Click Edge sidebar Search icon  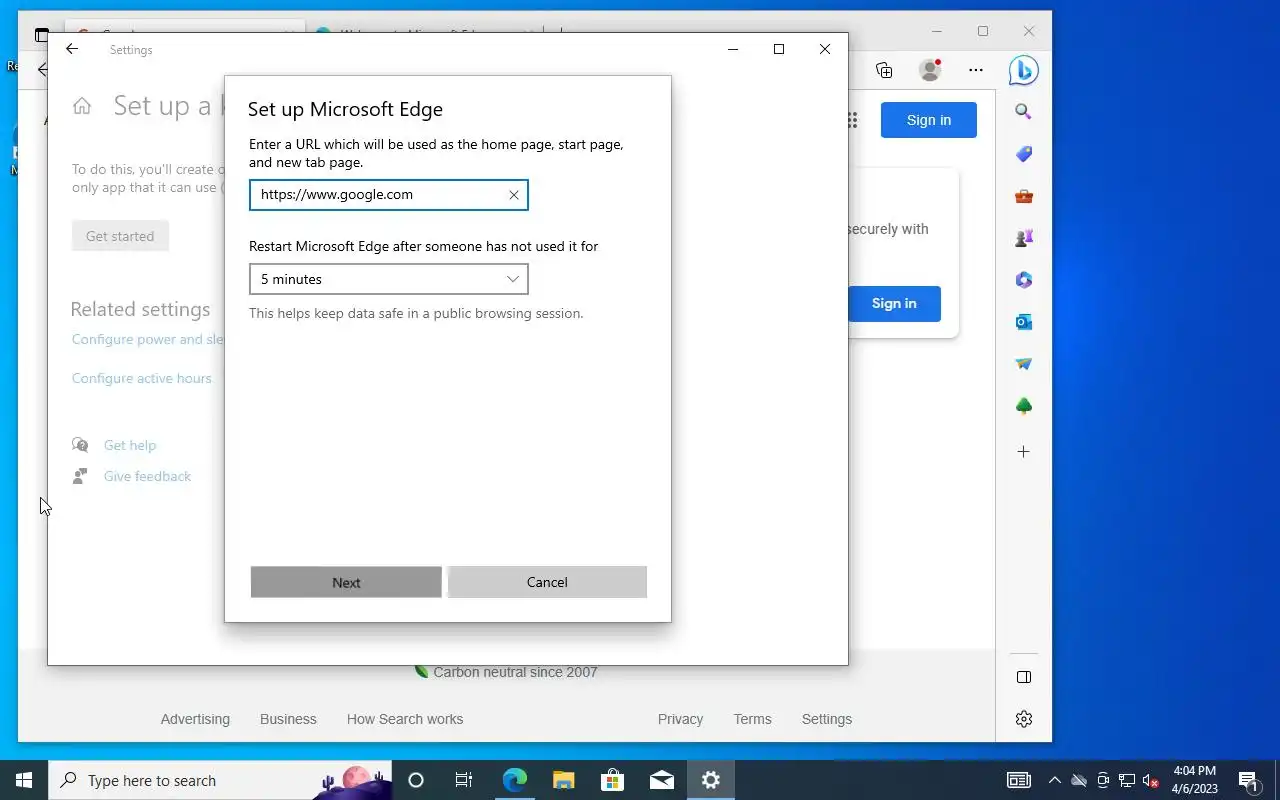point(1023,112)
